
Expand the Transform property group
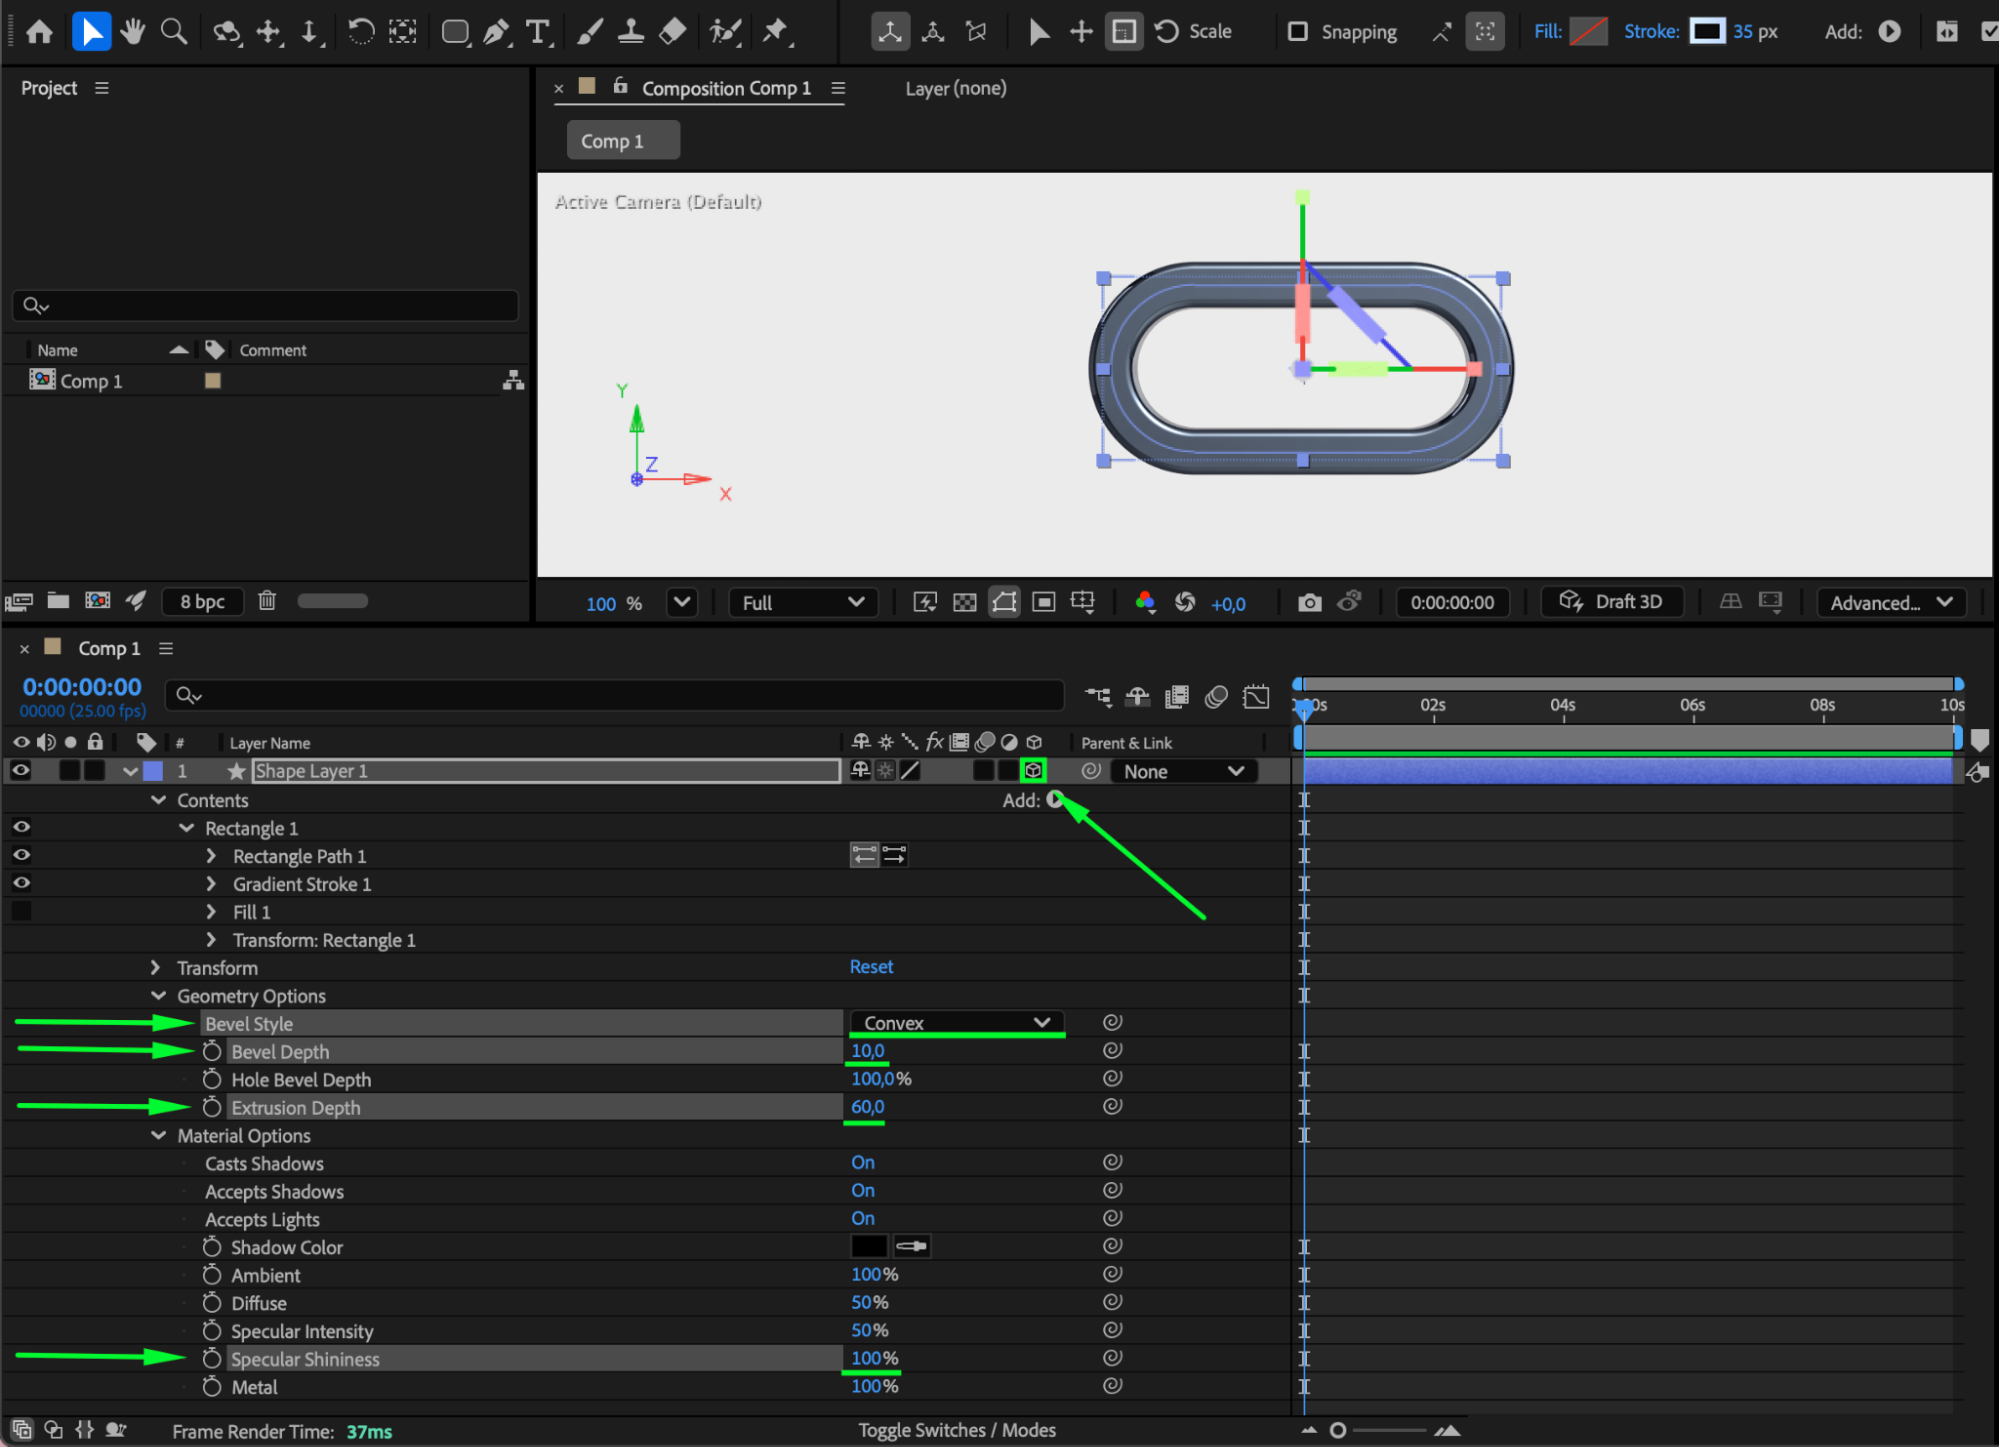[x=156, y=968]
